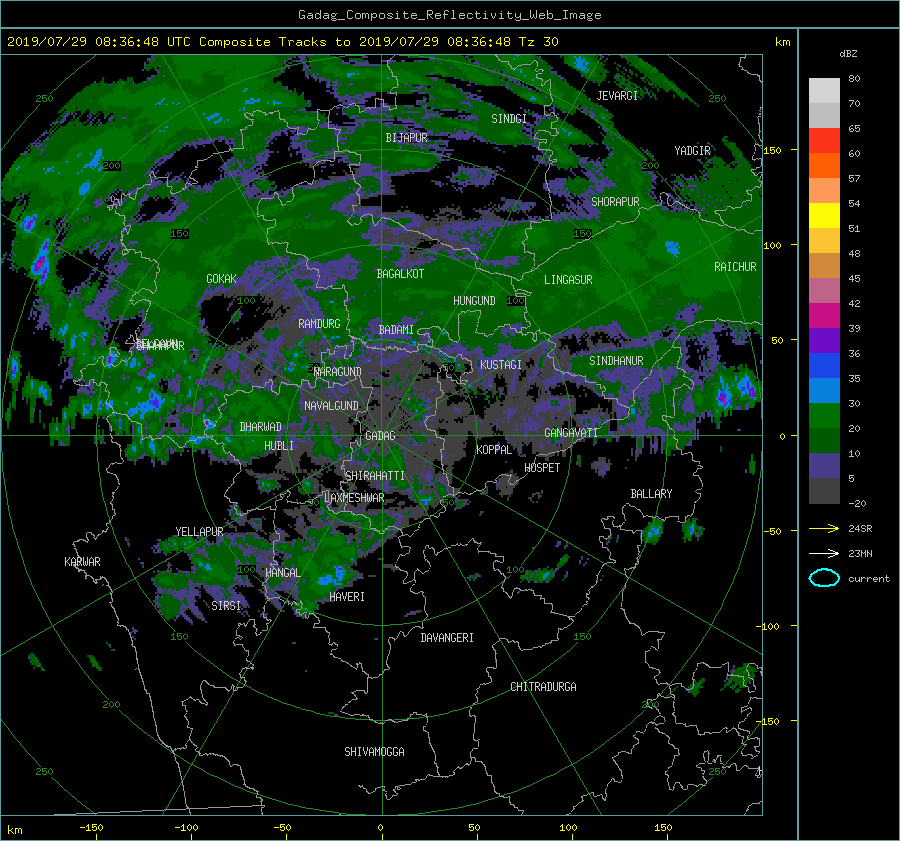This screenshot has width=900, height=841.
Task: Click the SIRSI city label
Action: pos(226,606)
